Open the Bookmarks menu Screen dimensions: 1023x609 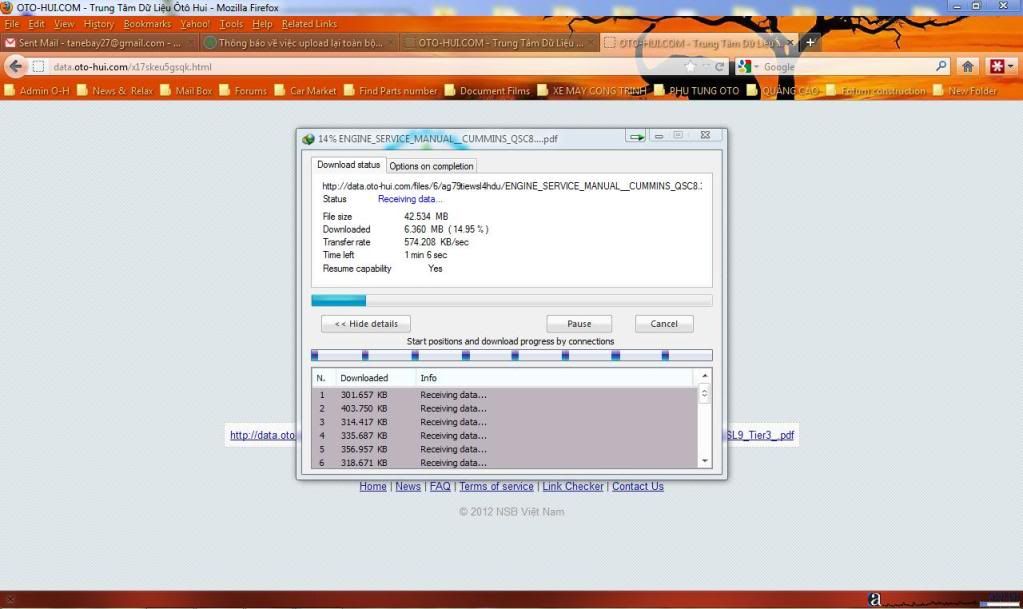tap(148, 23)
